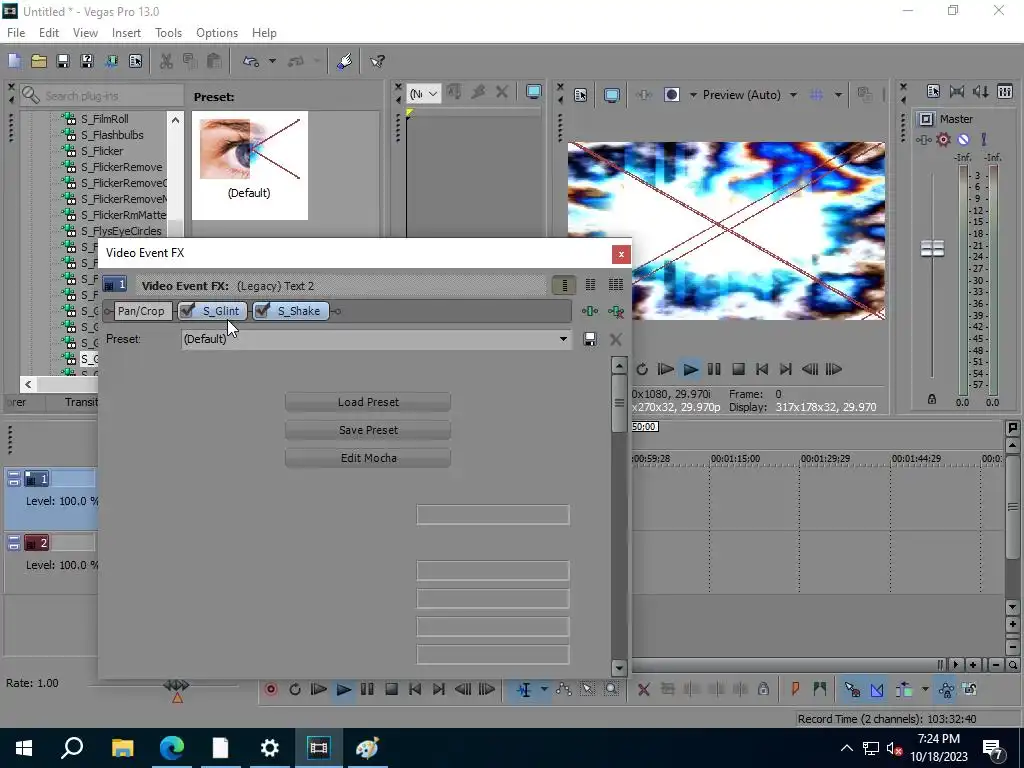Switch FX window to single-column layout icon
This screenshot has width=1024, height=768.
click(x=564, y=285)
